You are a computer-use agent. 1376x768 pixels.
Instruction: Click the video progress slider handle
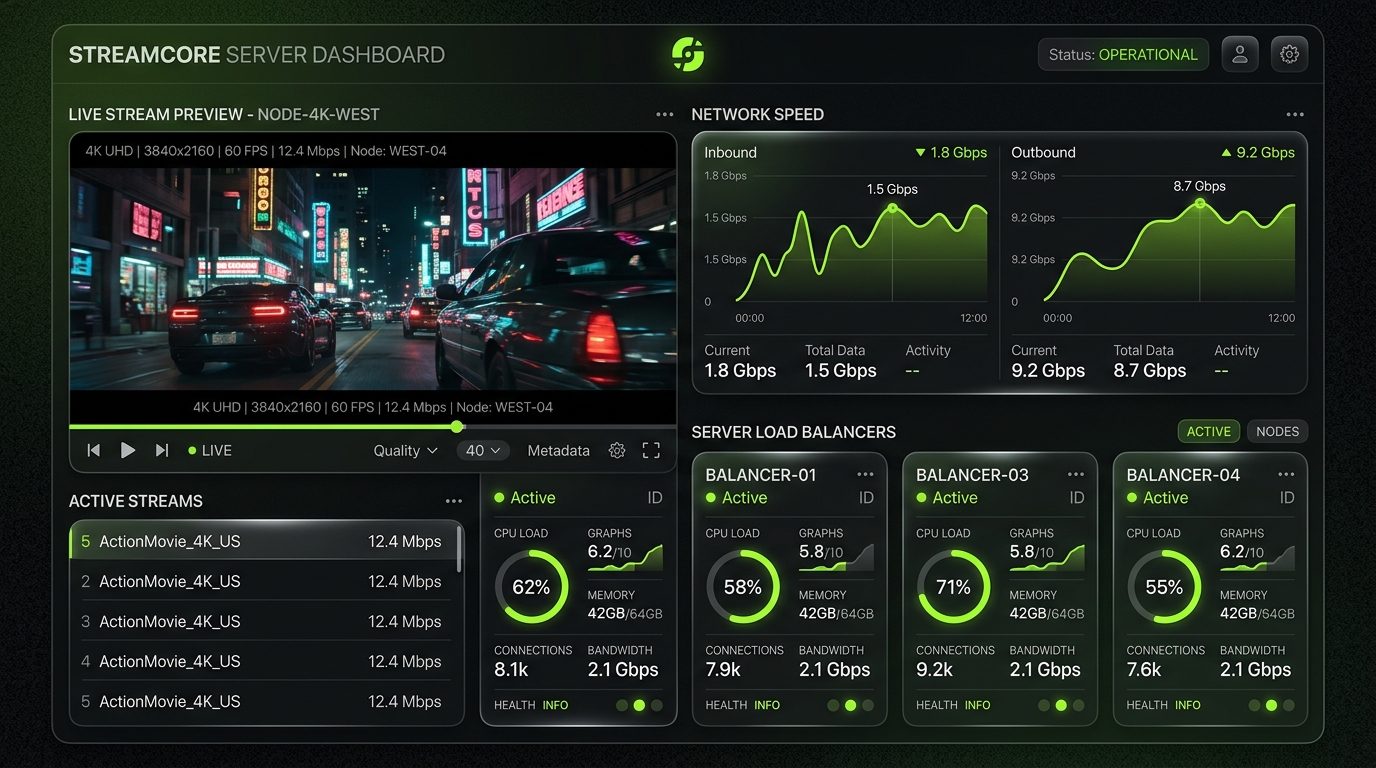click(457, 427)
